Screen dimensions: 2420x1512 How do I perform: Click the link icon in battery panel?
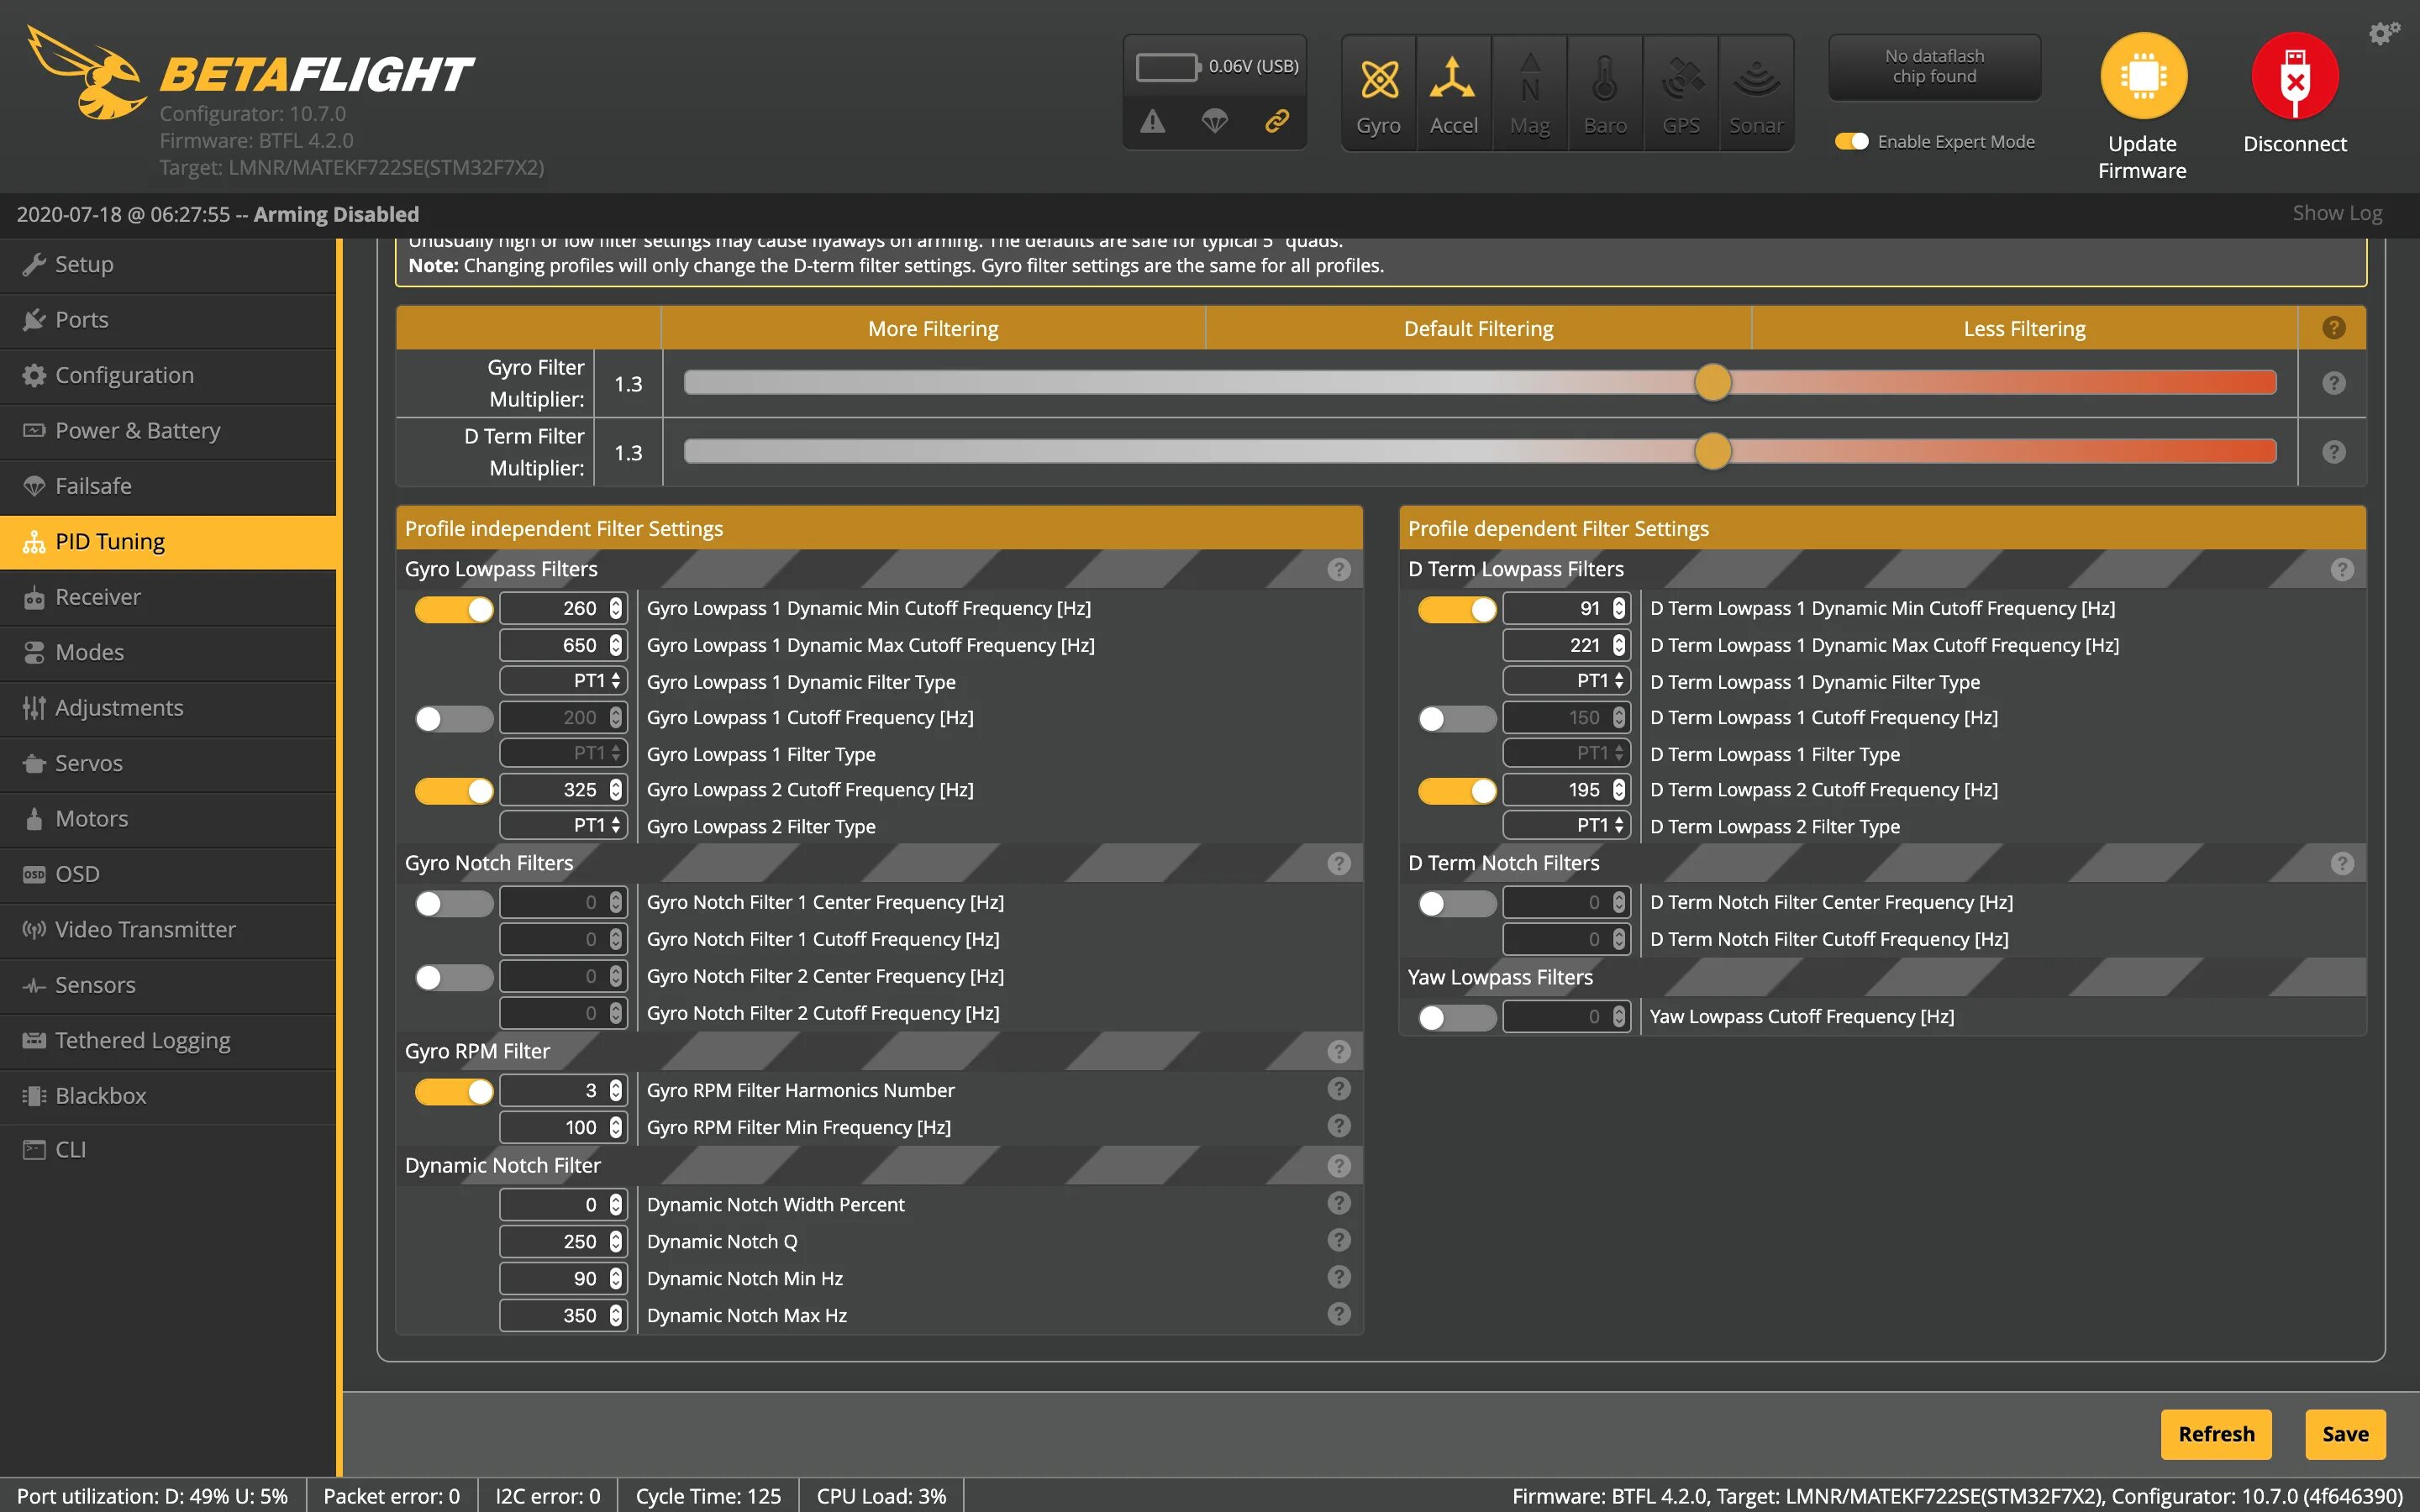coord(1276,121)
